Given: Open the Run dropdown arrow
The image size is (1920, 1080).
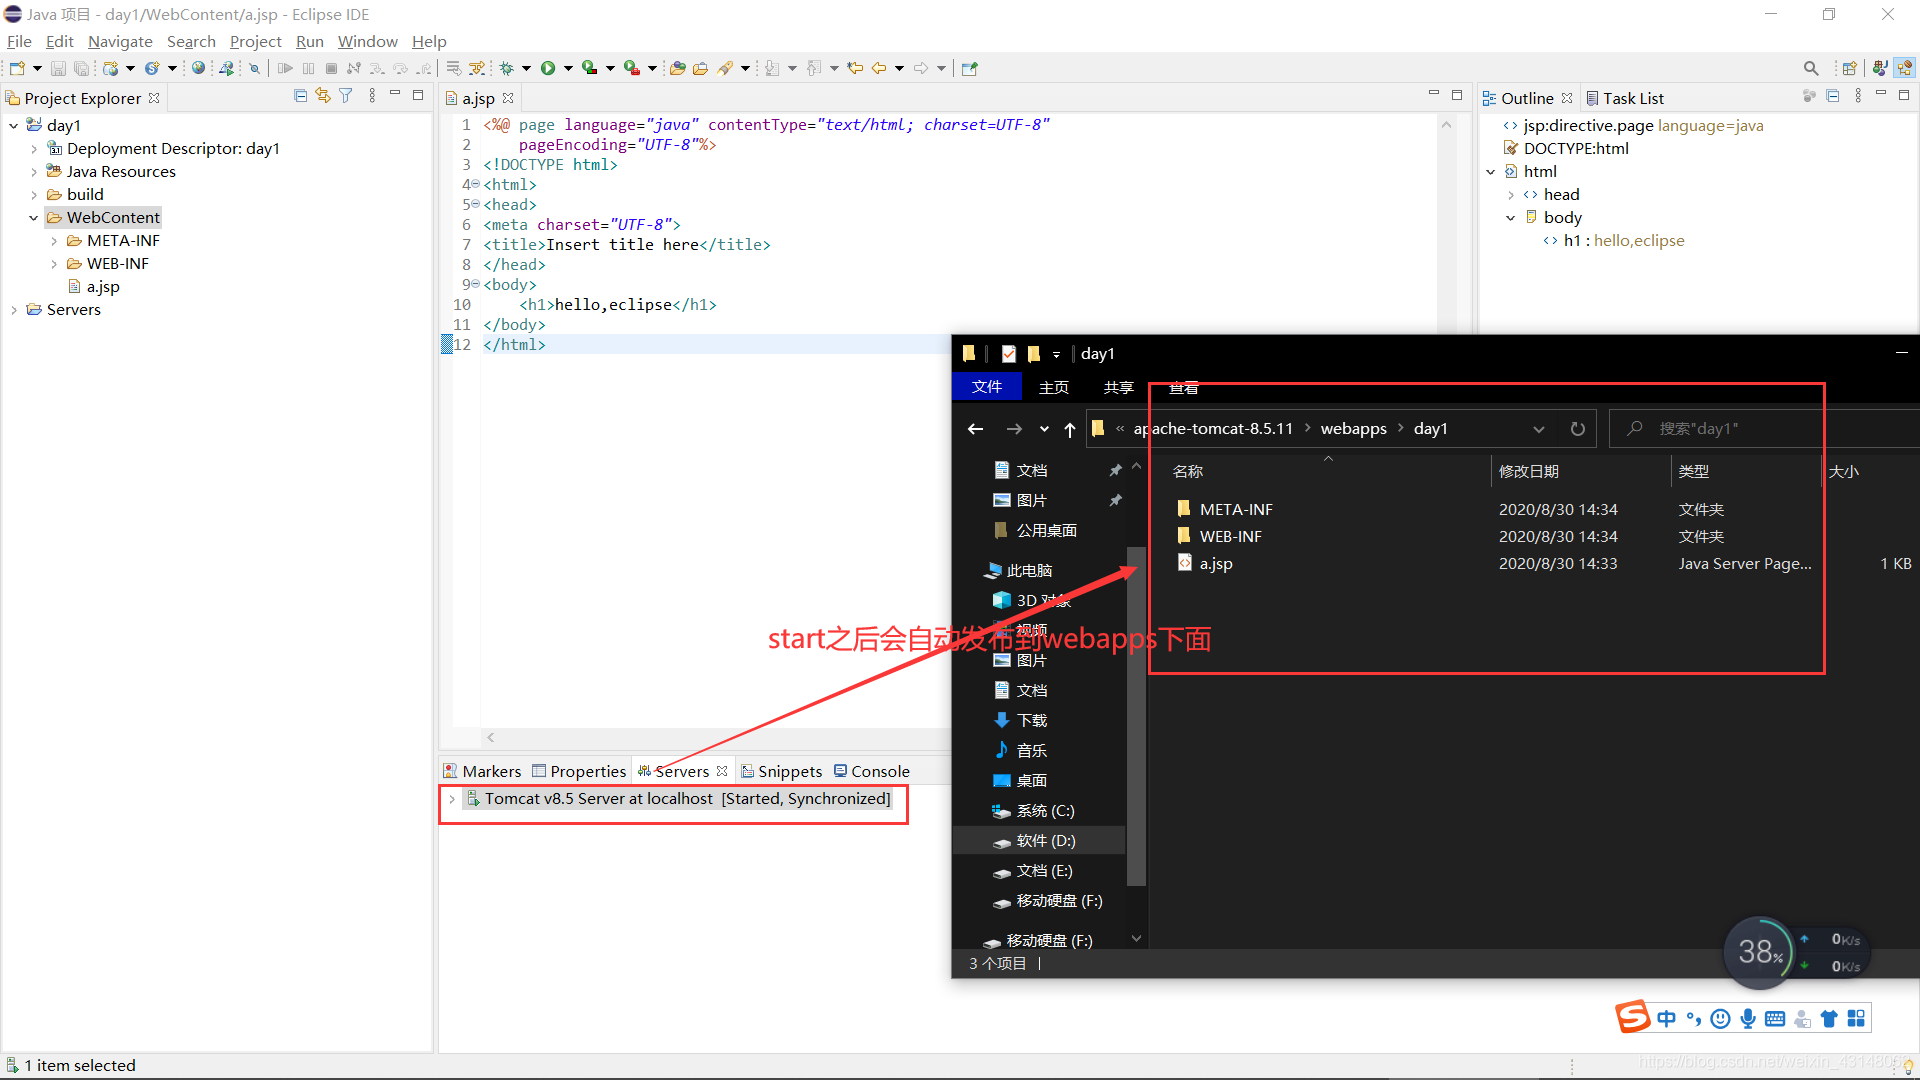Looking at the screenshot, I should 568,68.
